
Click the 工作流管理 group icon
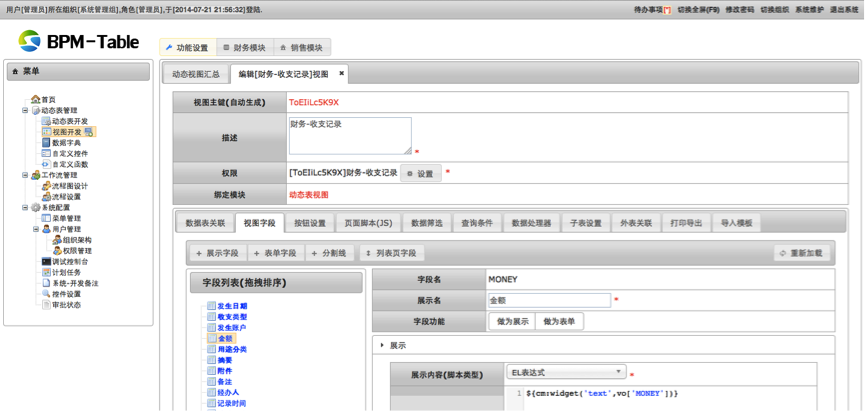tap(36, 175)
